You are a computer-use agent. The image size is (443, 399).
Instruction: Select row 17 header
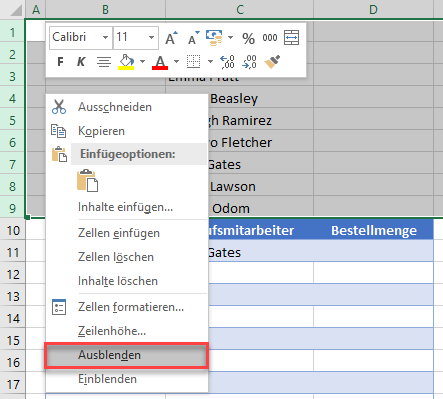[13, 385]
